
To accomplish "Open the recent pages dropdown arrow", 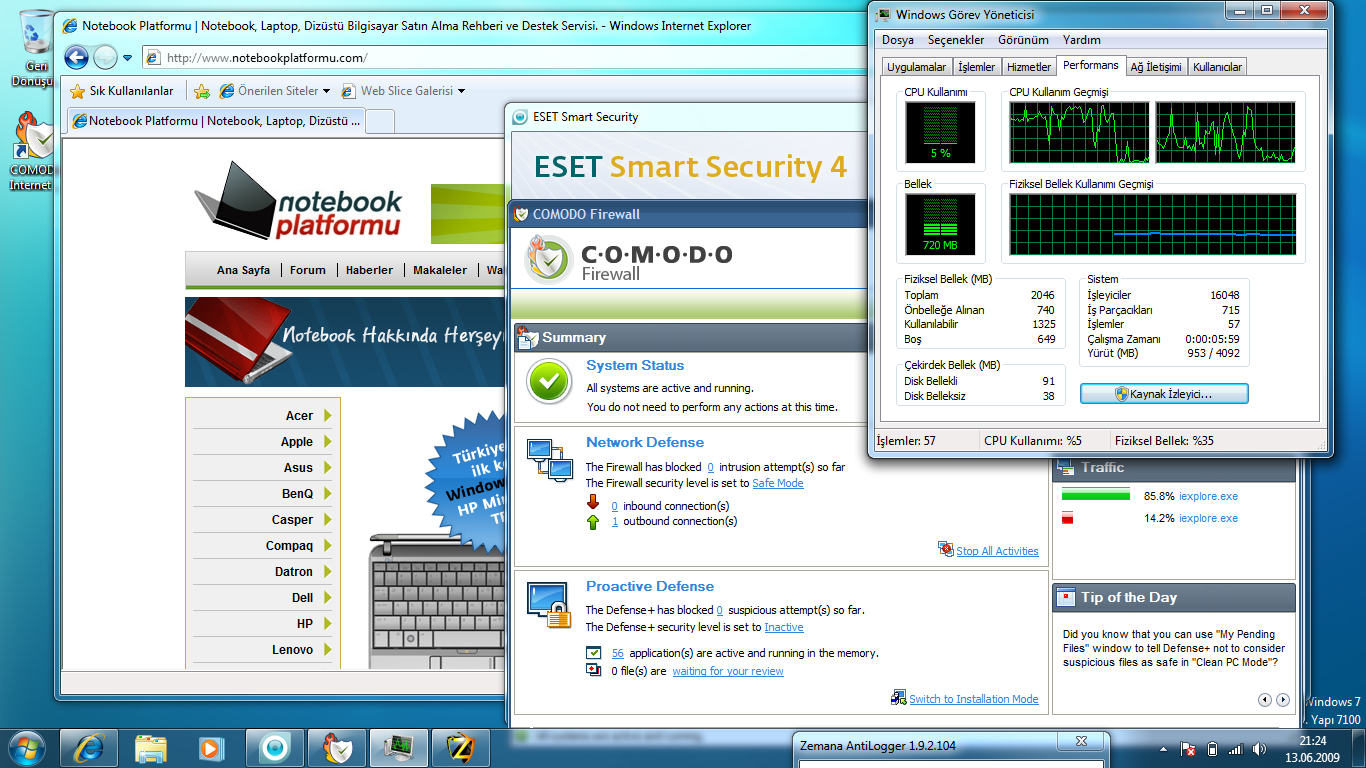I will (x=127, y=58).
